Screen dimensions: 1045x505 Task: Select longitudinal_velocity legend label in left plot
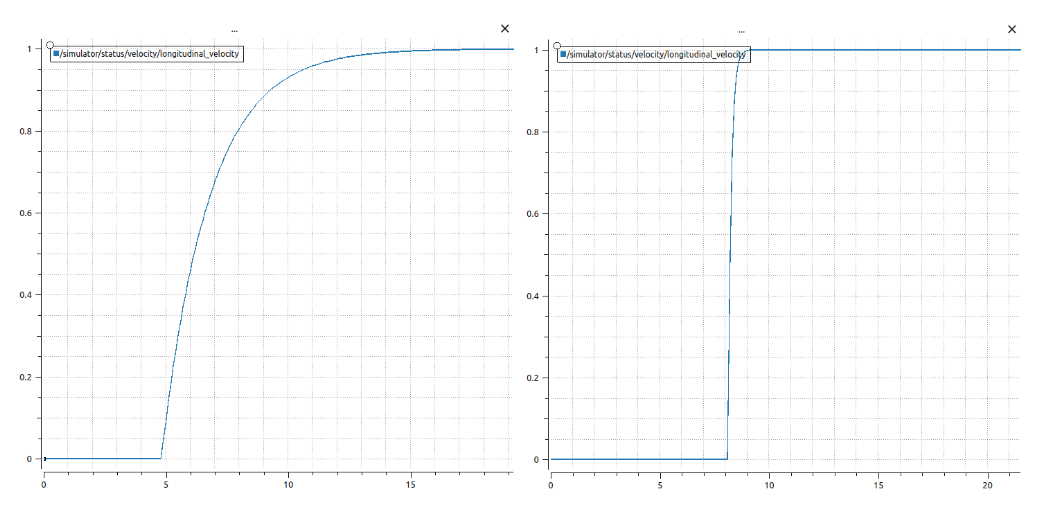click(x=150, y=54)
